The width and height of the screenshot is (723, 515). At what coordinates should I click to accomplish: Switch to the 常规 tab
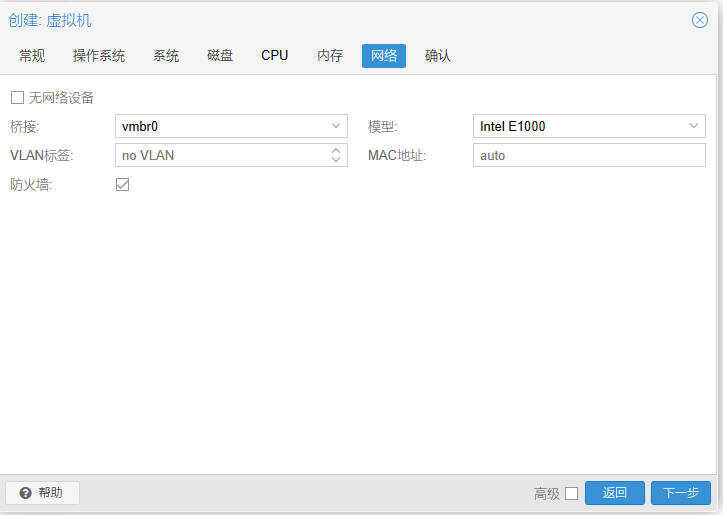point(32,56)
